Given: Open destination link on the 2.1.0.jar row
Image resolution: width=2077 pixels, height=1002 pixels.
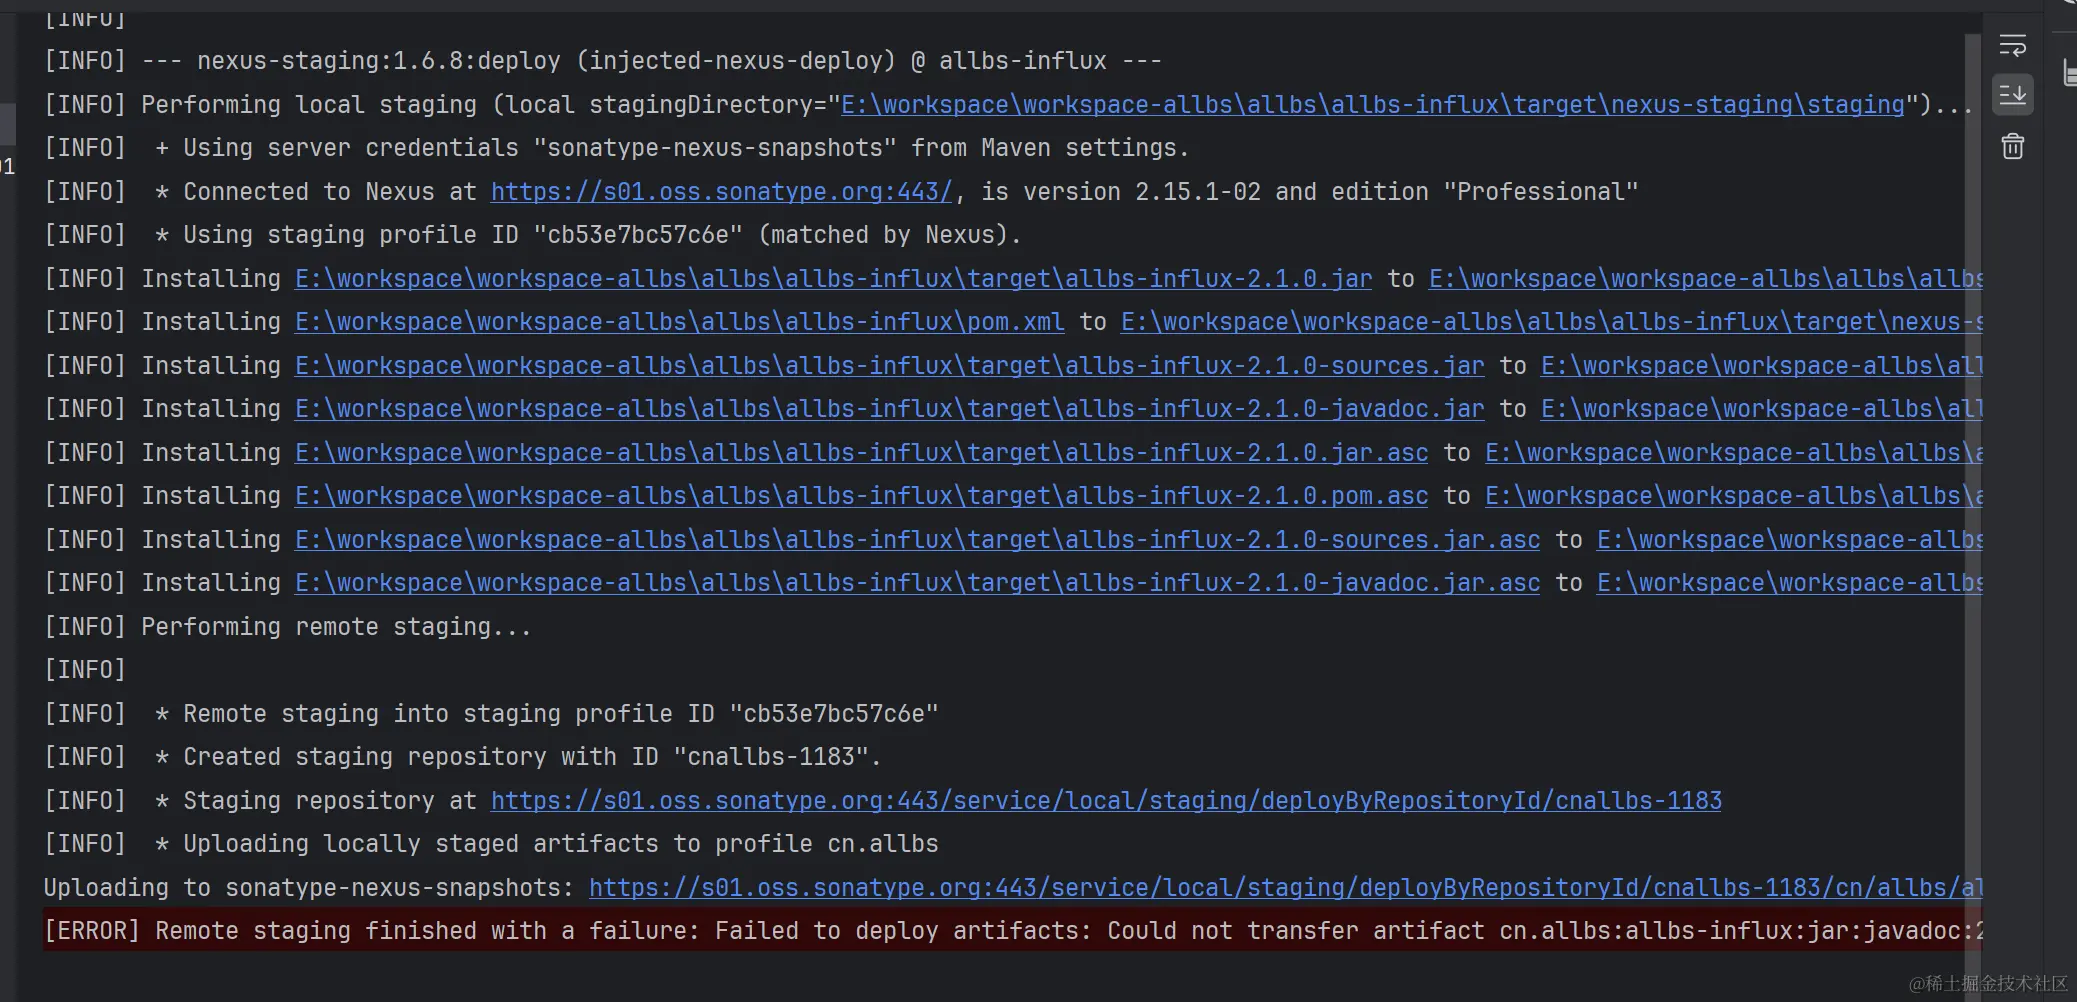Looking at the screenshot, I should (1706, 279).
